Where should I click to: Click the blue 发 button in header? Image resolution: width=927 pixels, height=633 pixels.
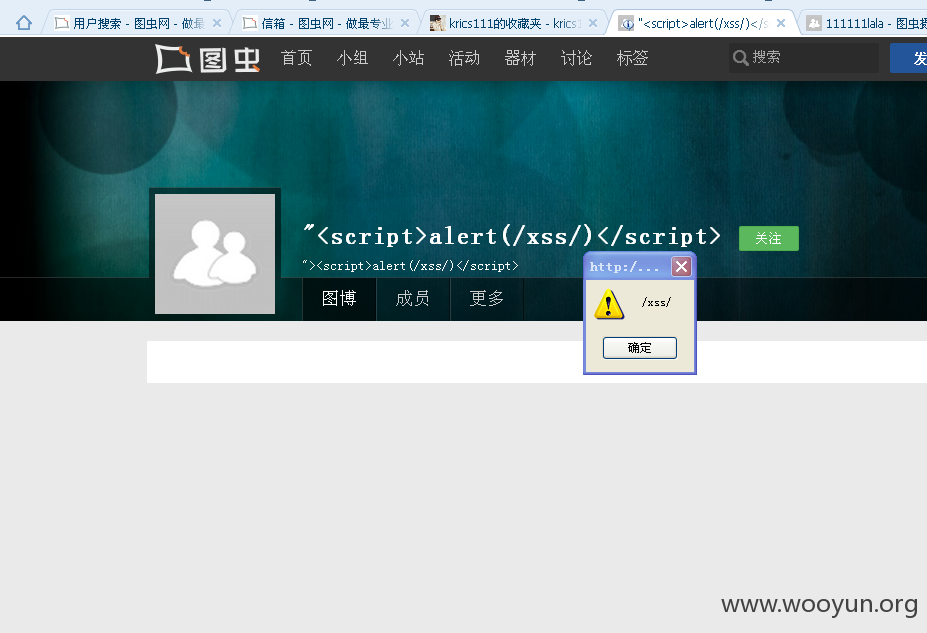pyautogui.click(x=909, y=58)
